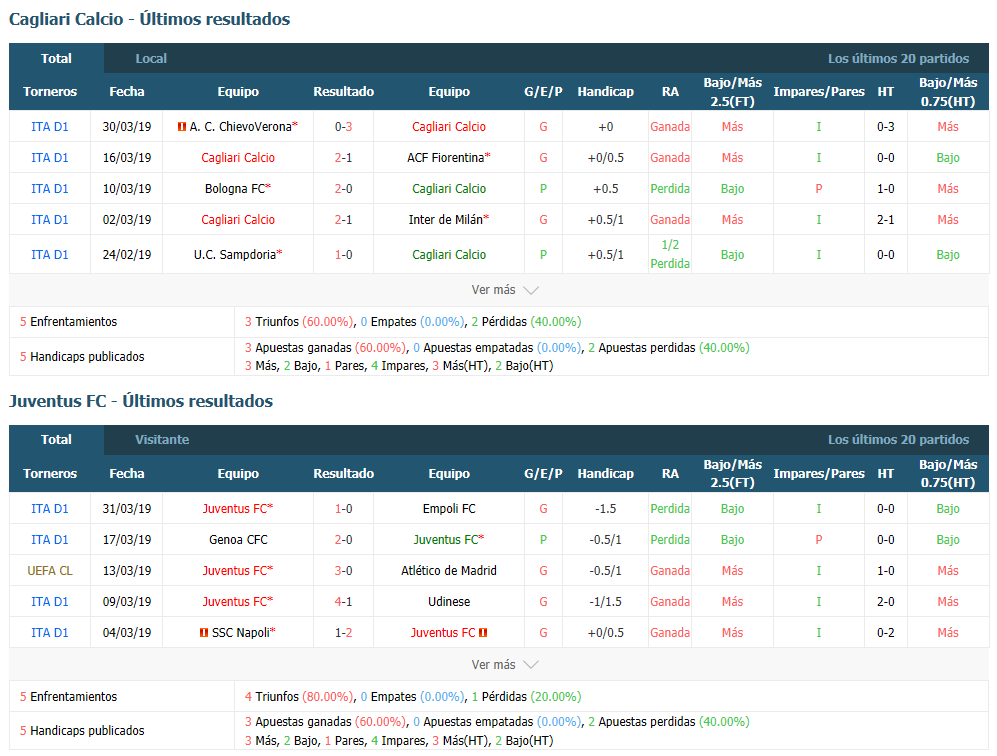Click 1/2 Perdida cell in Sampdoria row
The width and height of the screenshot is (997, 756).
tap(670, 254)
